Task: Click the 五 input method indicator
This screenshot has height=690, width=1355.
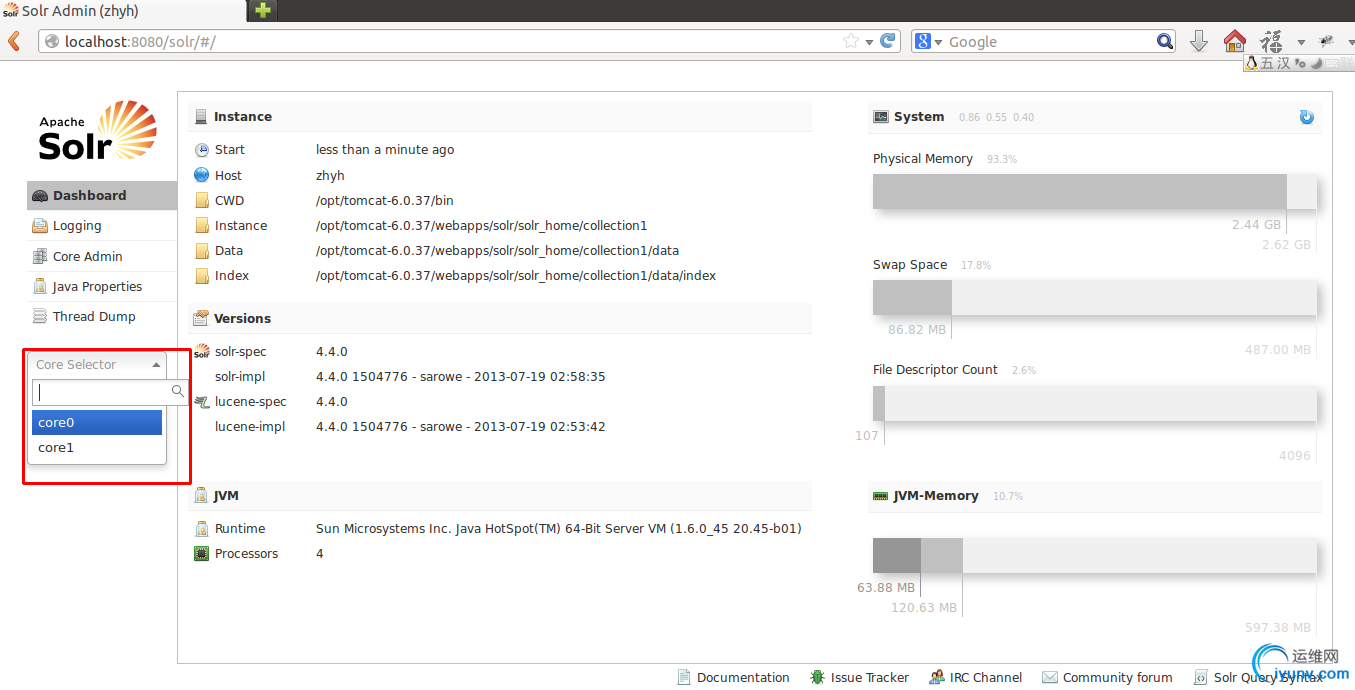Action: (1268, 63)
